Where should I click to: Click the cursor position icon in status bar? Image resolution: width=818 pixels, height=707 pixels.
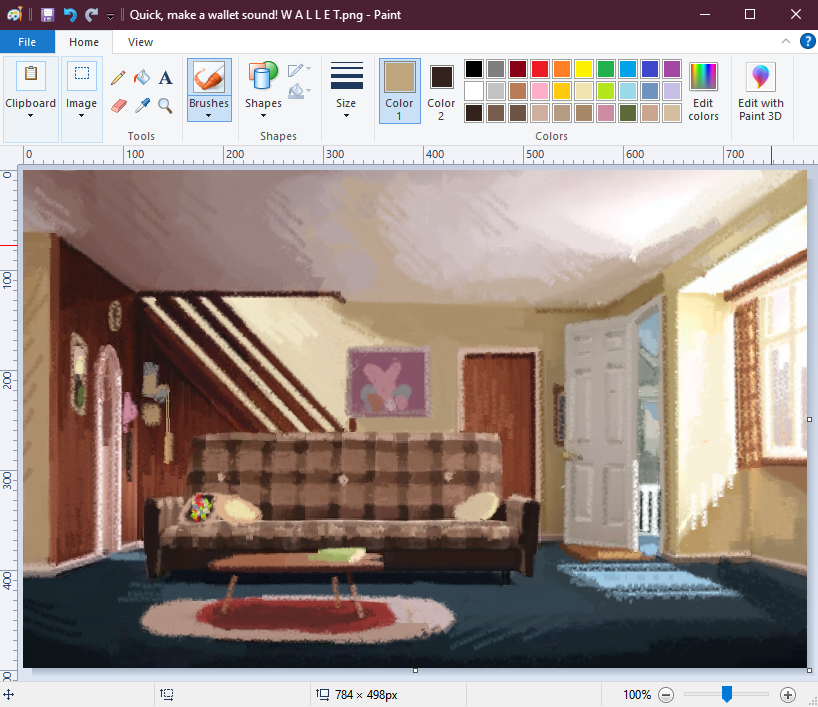[x=8, y=694]
